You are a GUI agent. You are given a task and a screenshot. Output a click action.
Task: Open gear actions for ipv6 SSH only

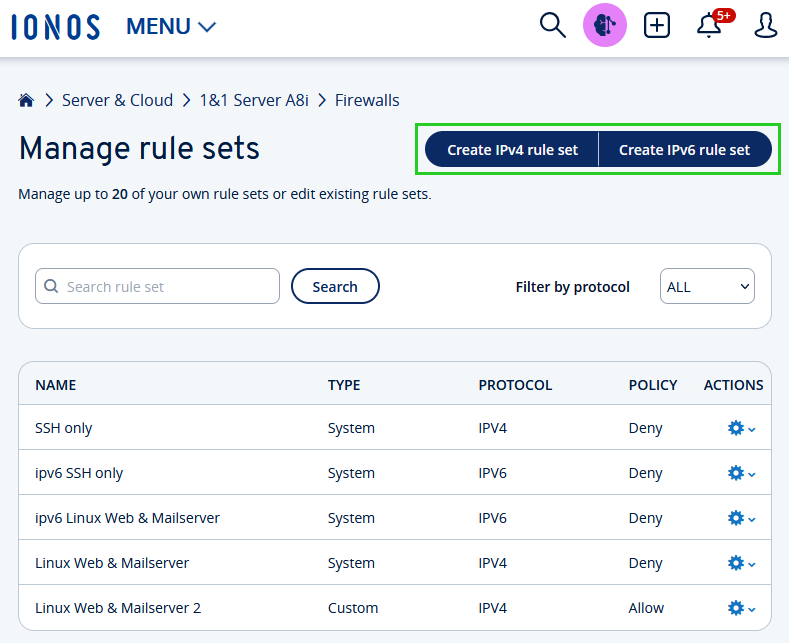[740, 473]
